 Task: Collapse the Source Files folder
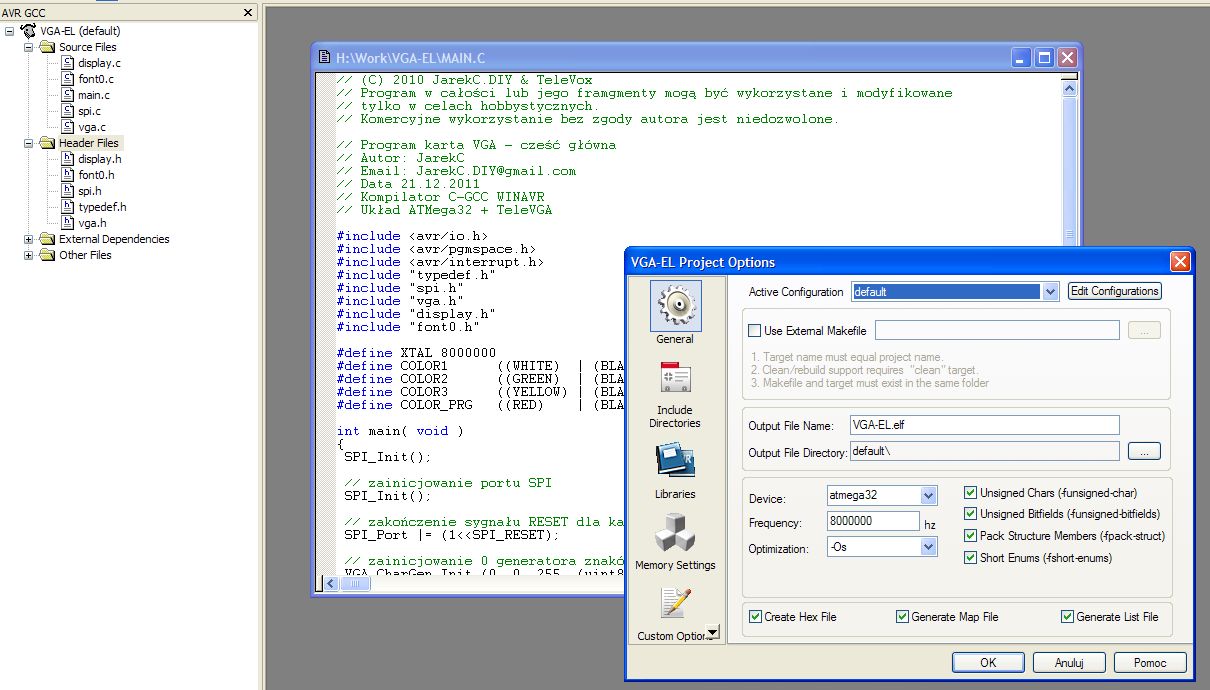coord(28,47)
